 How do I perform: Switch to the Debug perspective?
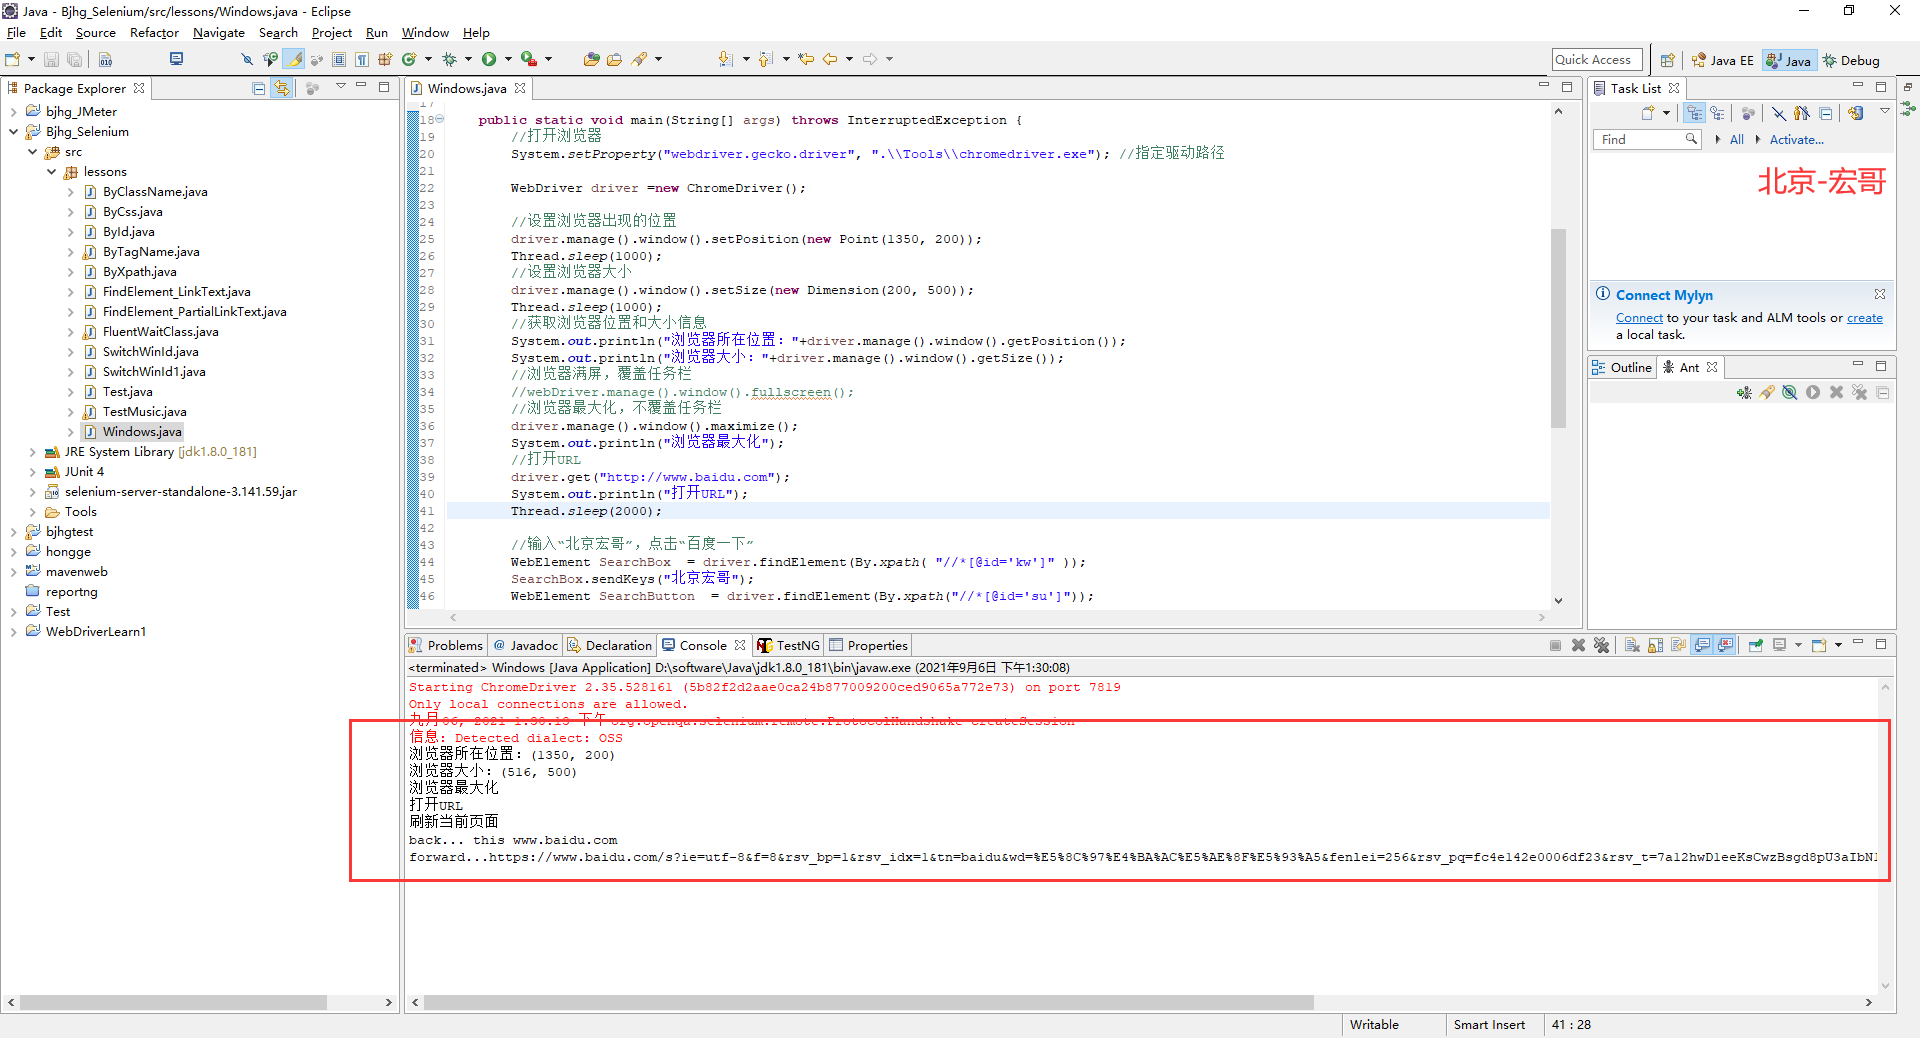click(1851, 60)
